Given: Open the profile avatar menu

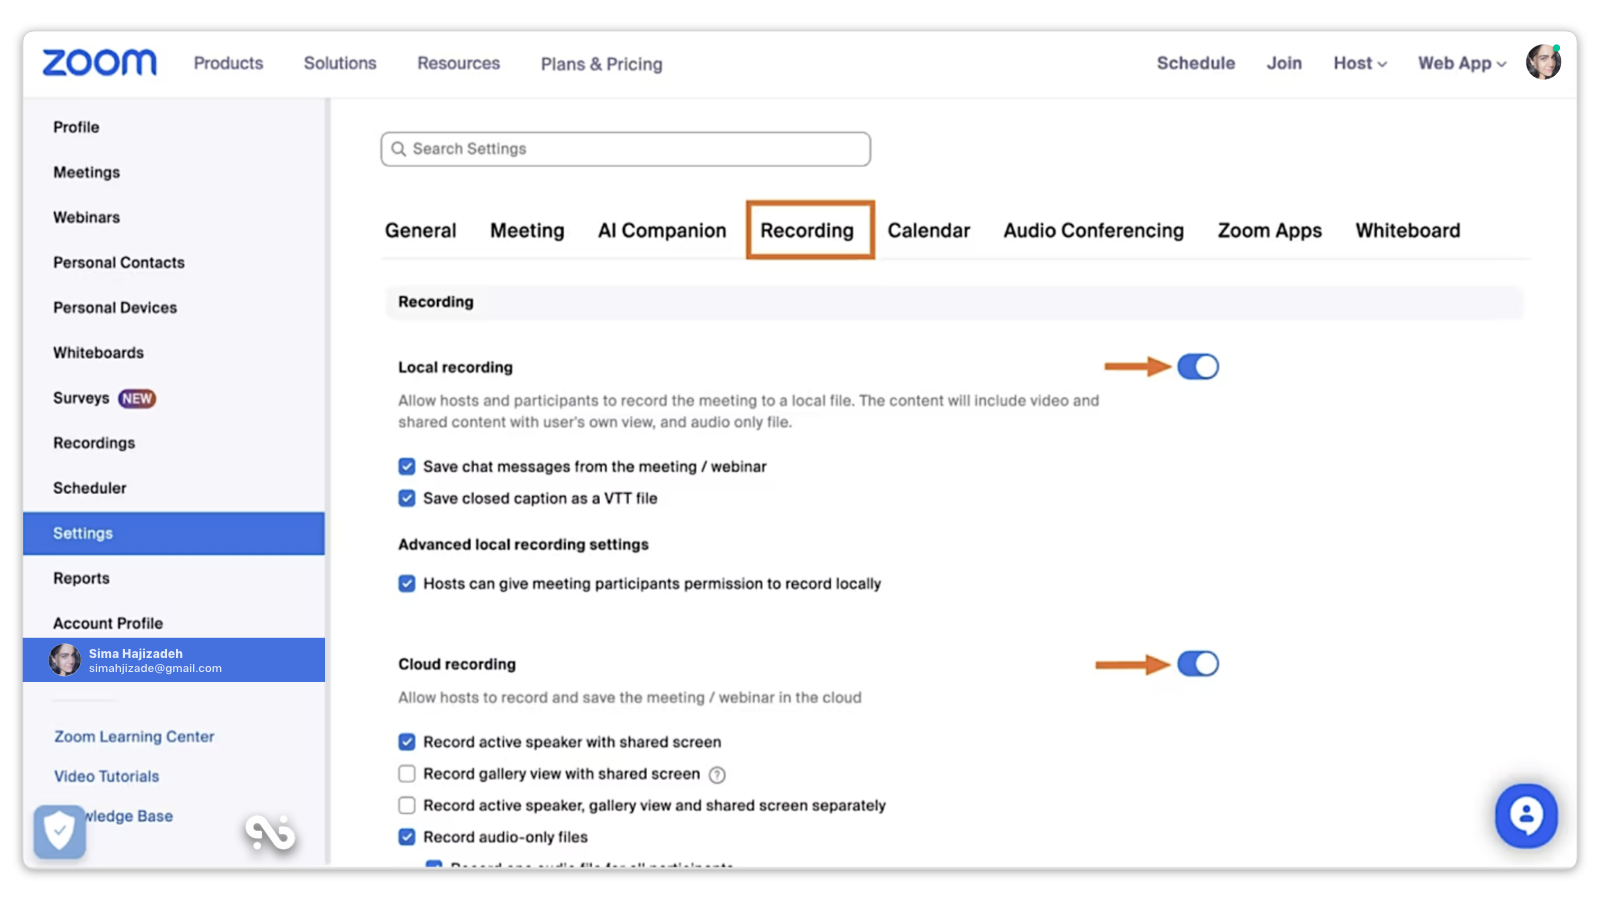Looking at the screenshot, I should point(1543,62).
